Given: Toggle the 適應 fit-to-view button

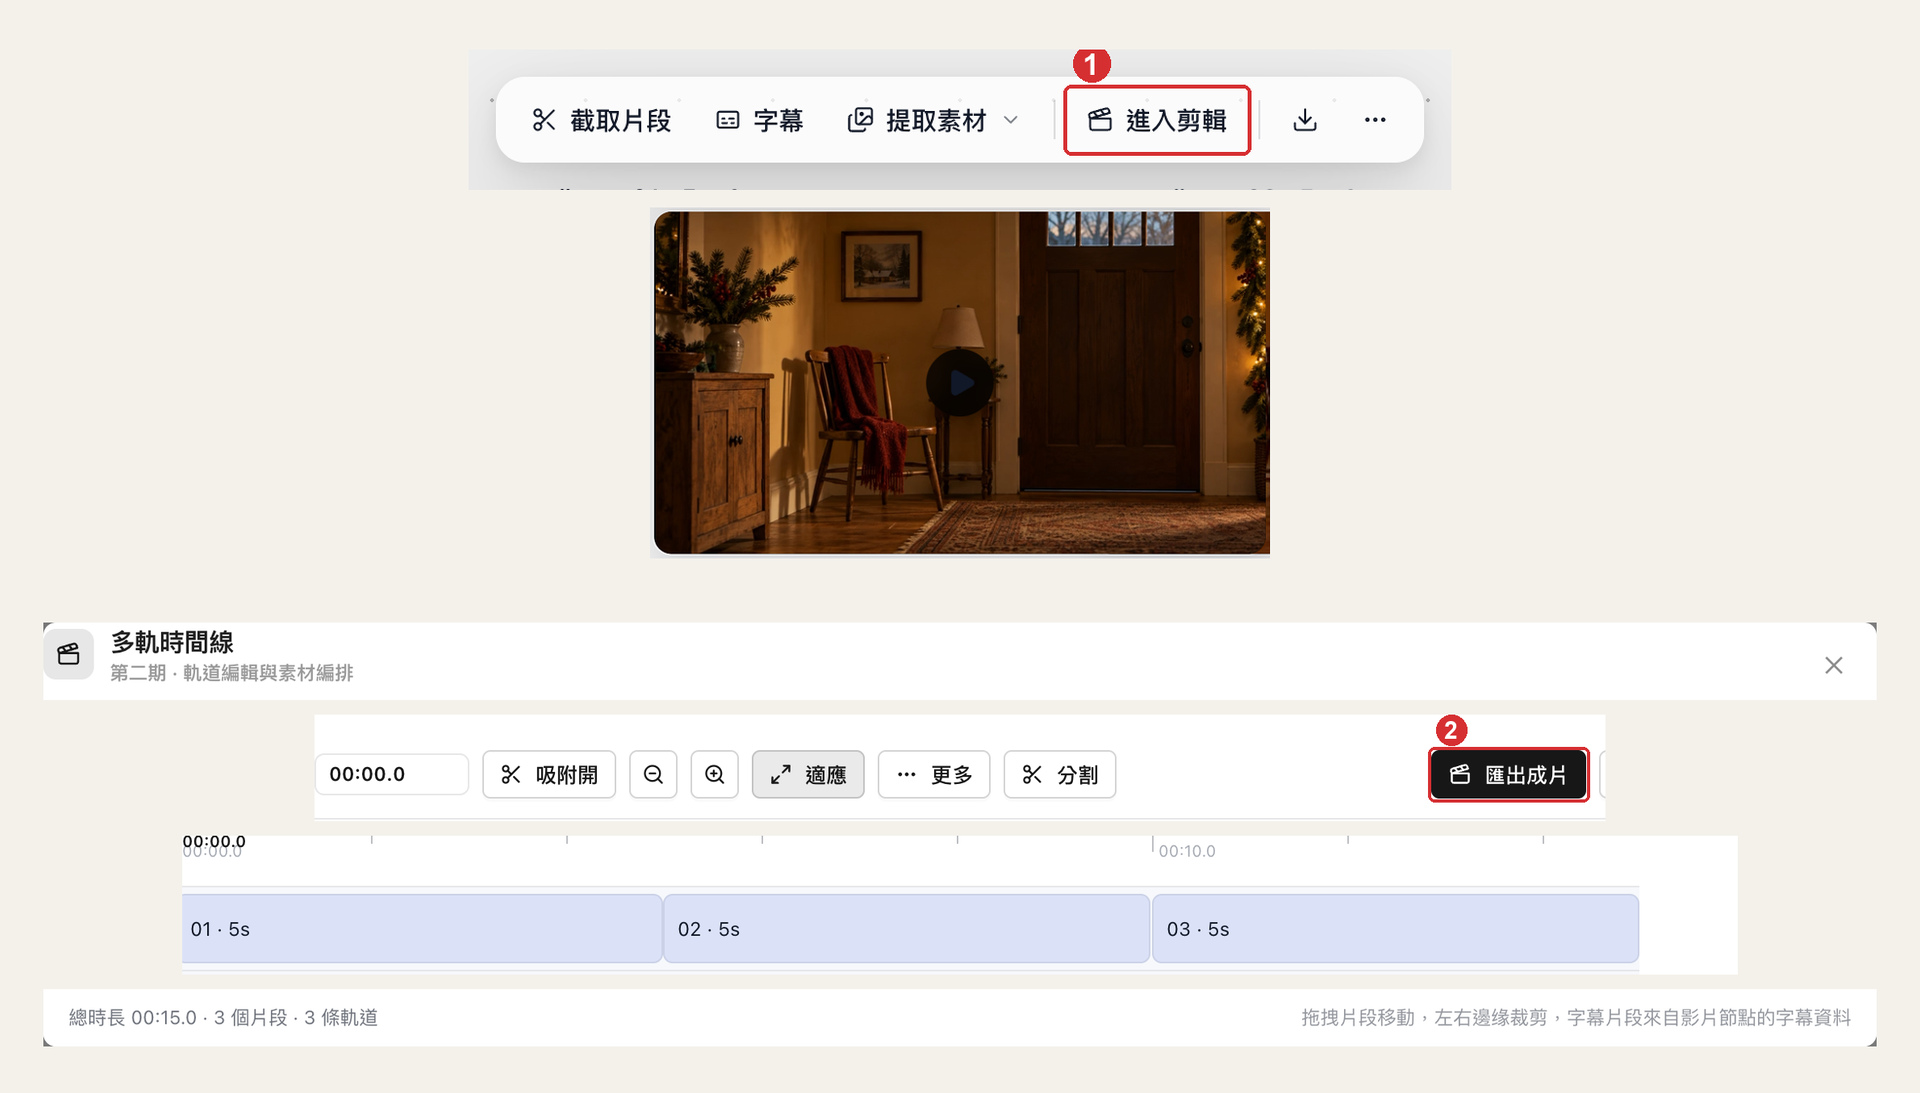Looking at the screenshot, I should (808, 775).
